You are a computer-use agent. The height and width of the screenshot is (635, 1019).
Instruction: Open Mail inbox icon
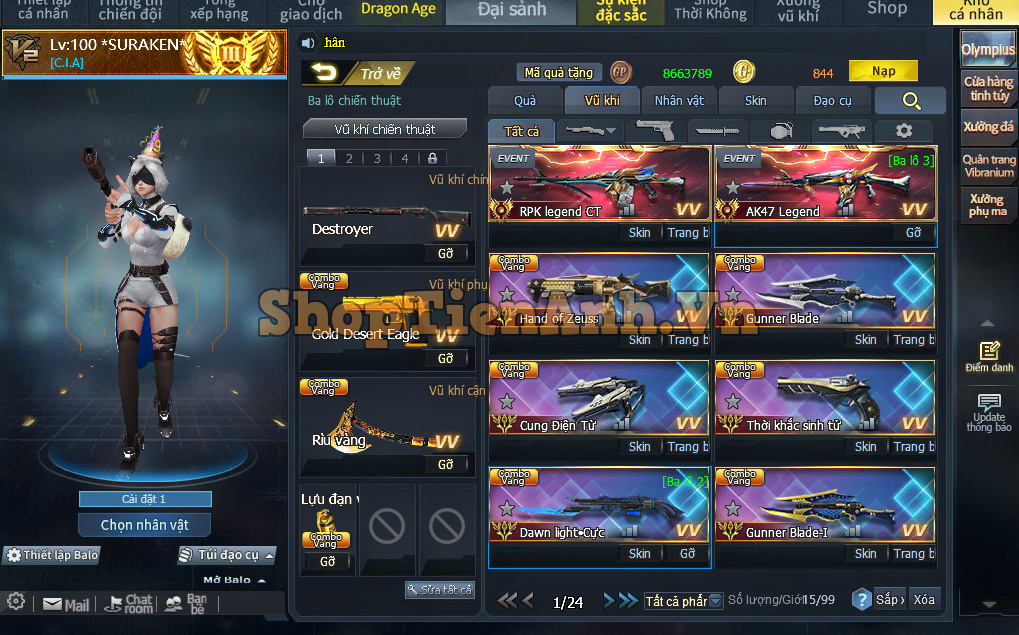(x=65, y=604)
